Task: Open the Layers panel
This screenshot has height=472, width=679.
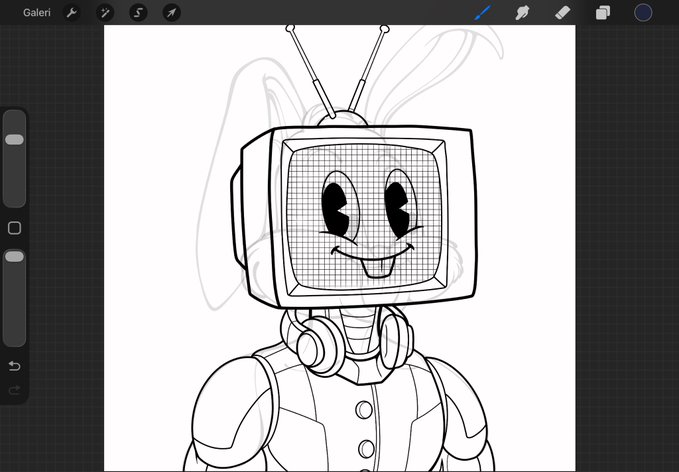Action: click(x=603, y=13)
